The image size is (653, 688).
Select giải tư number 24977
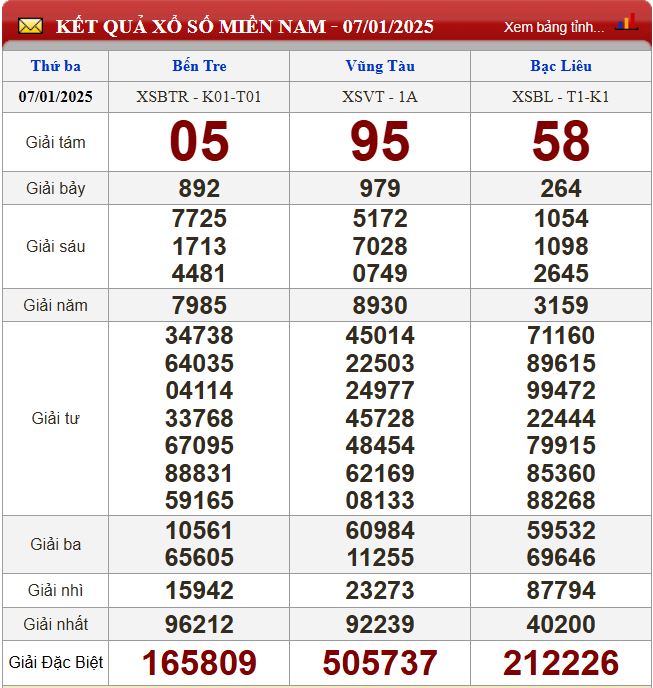[x=380, y=391]
